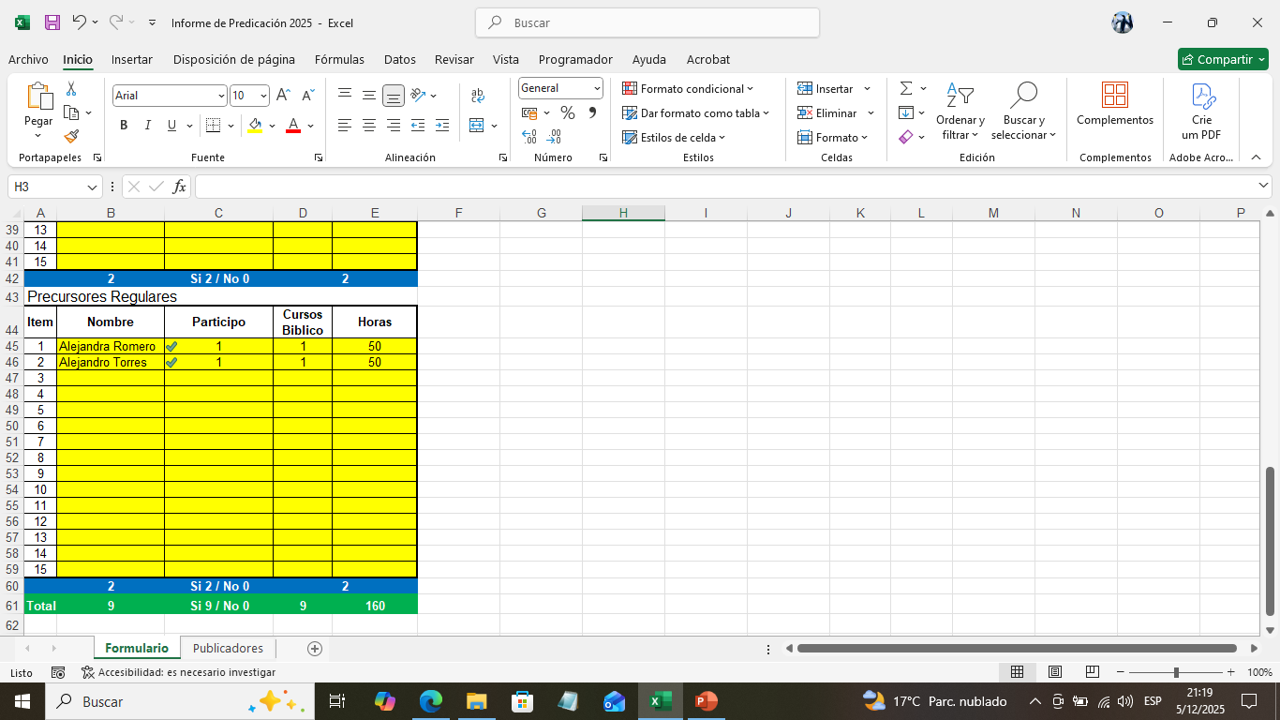Increase font size with large A icon
This screenshot has height=720, width=1280.
tap(283, 95)
